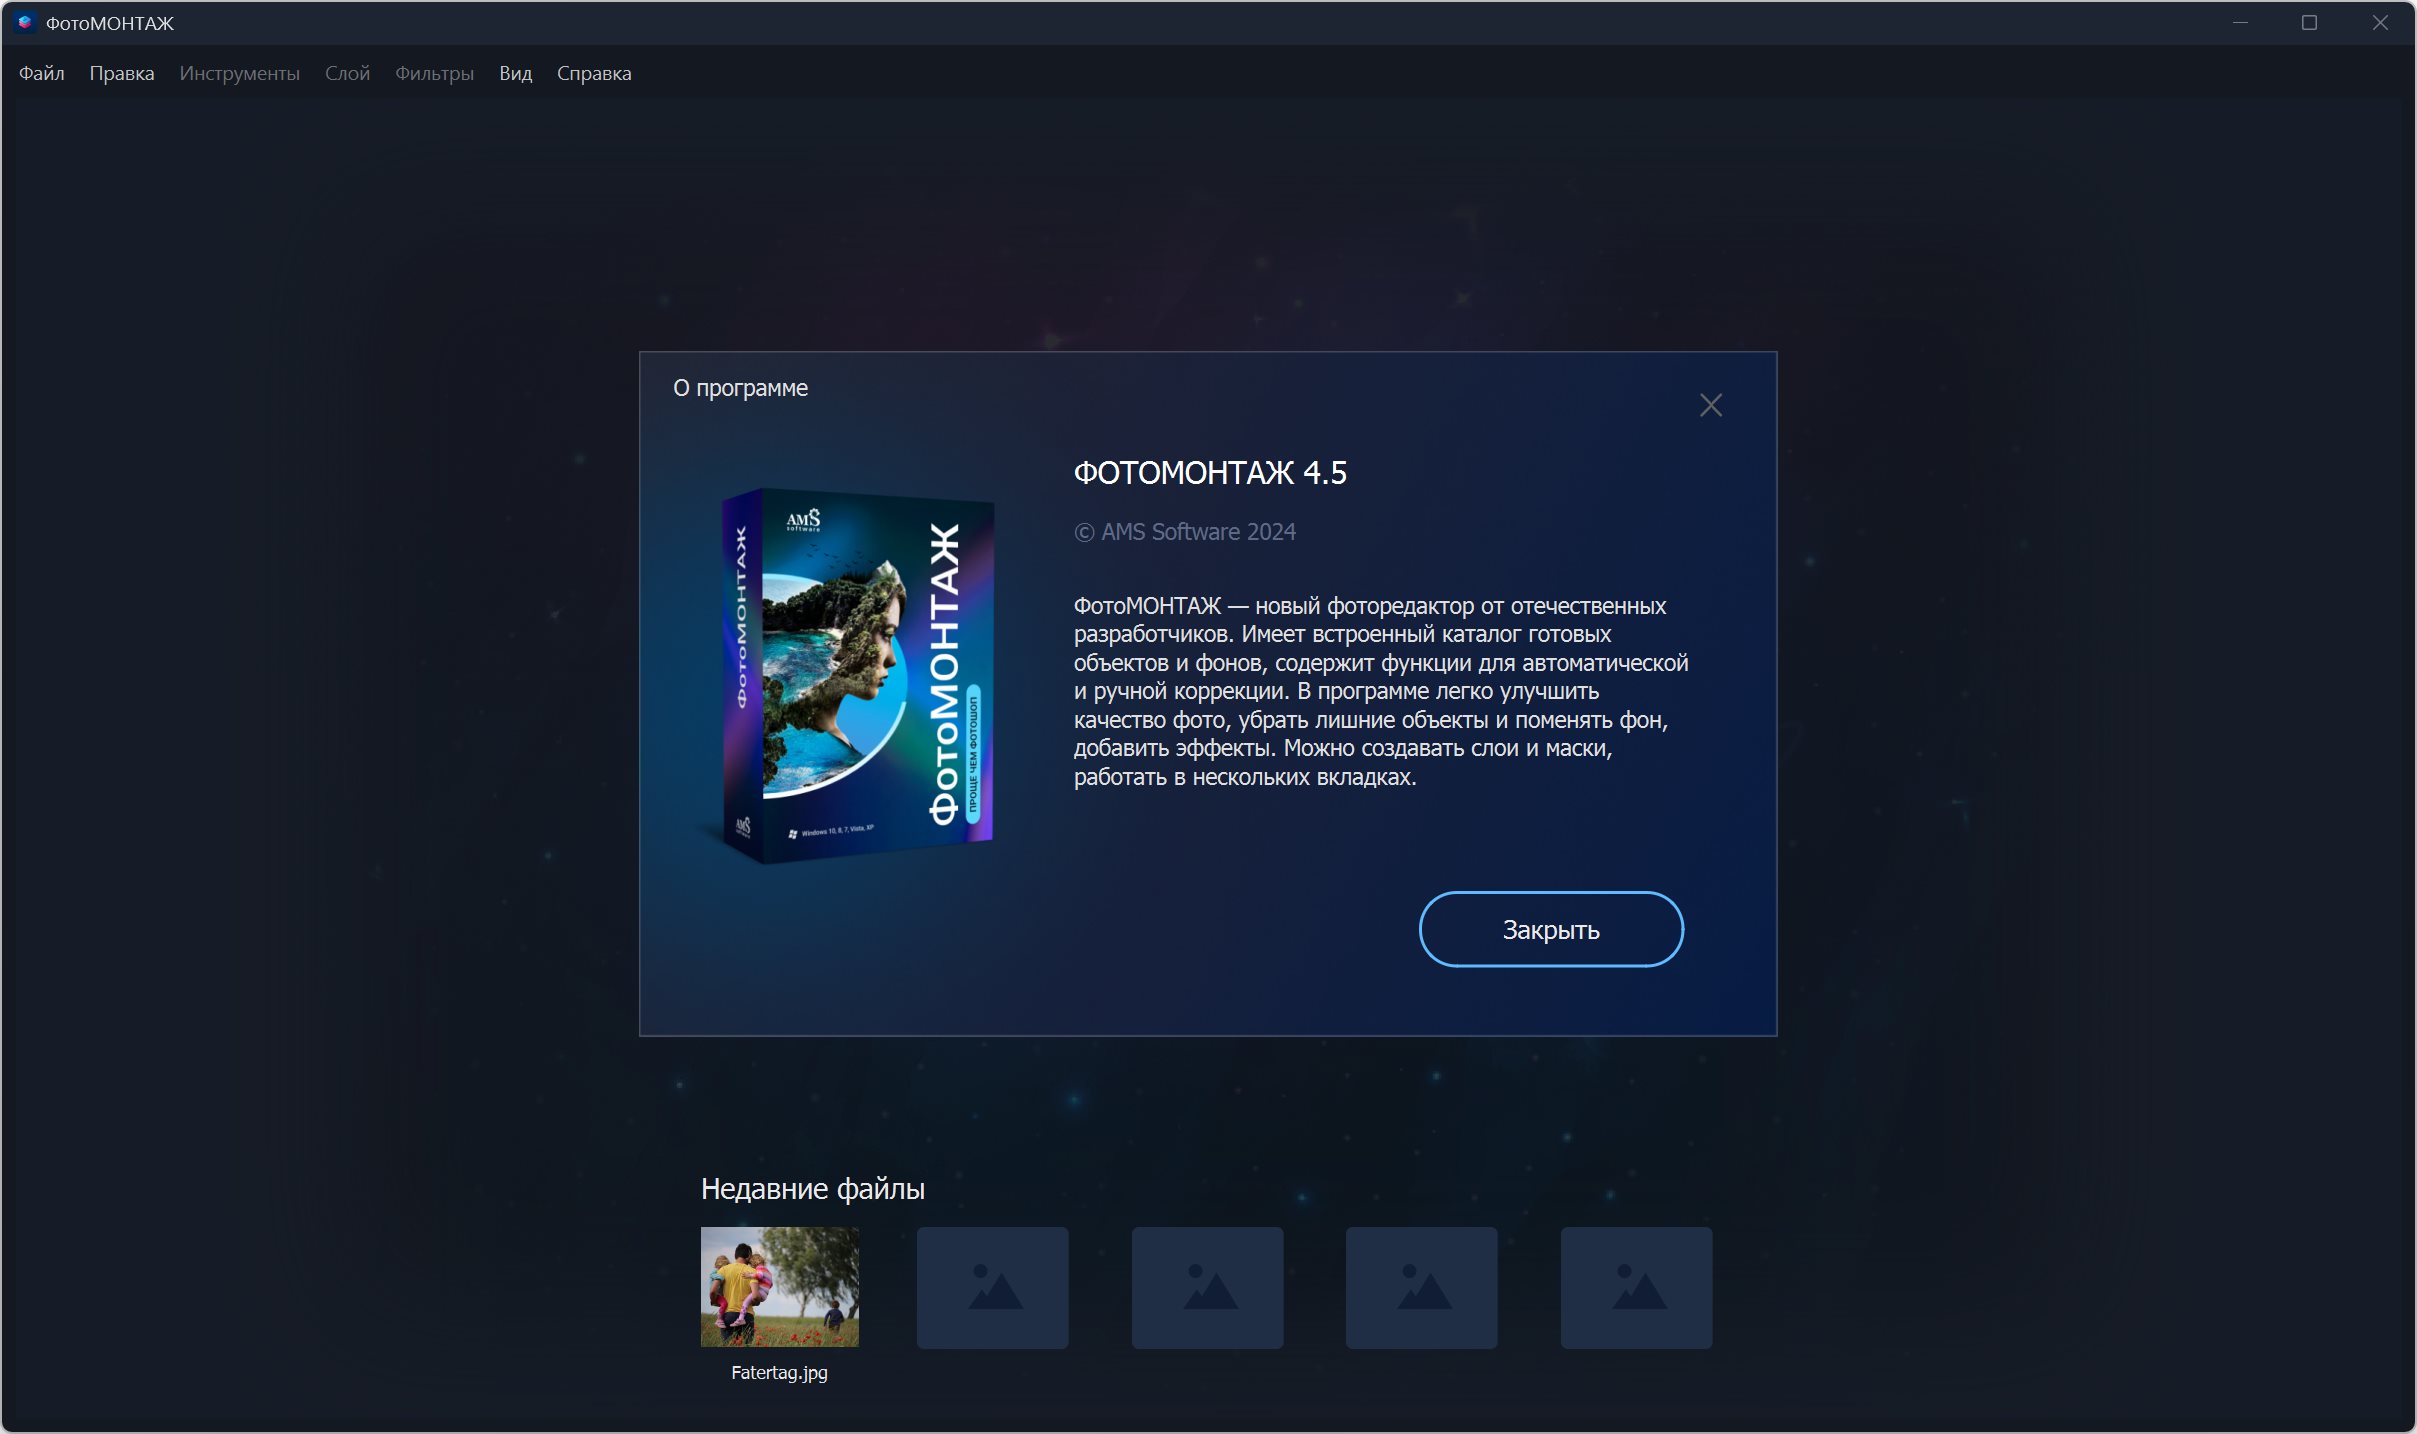The height and width of the screenshot is (1434, 2417).
Task: Maximize the ФотоМОНТАЖ window
Action: [x=2309, y=22]
